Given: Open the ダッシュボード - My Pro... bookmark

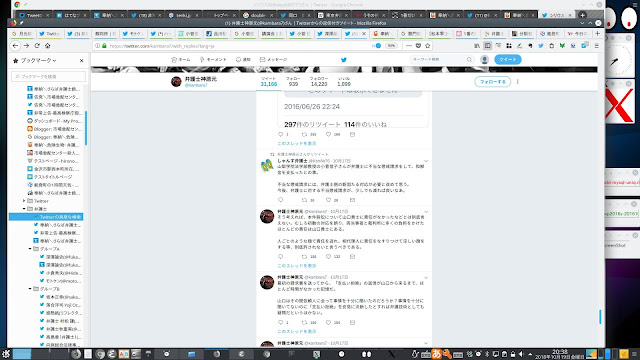Looking at the screenshot, I should [x=54, y=121].
